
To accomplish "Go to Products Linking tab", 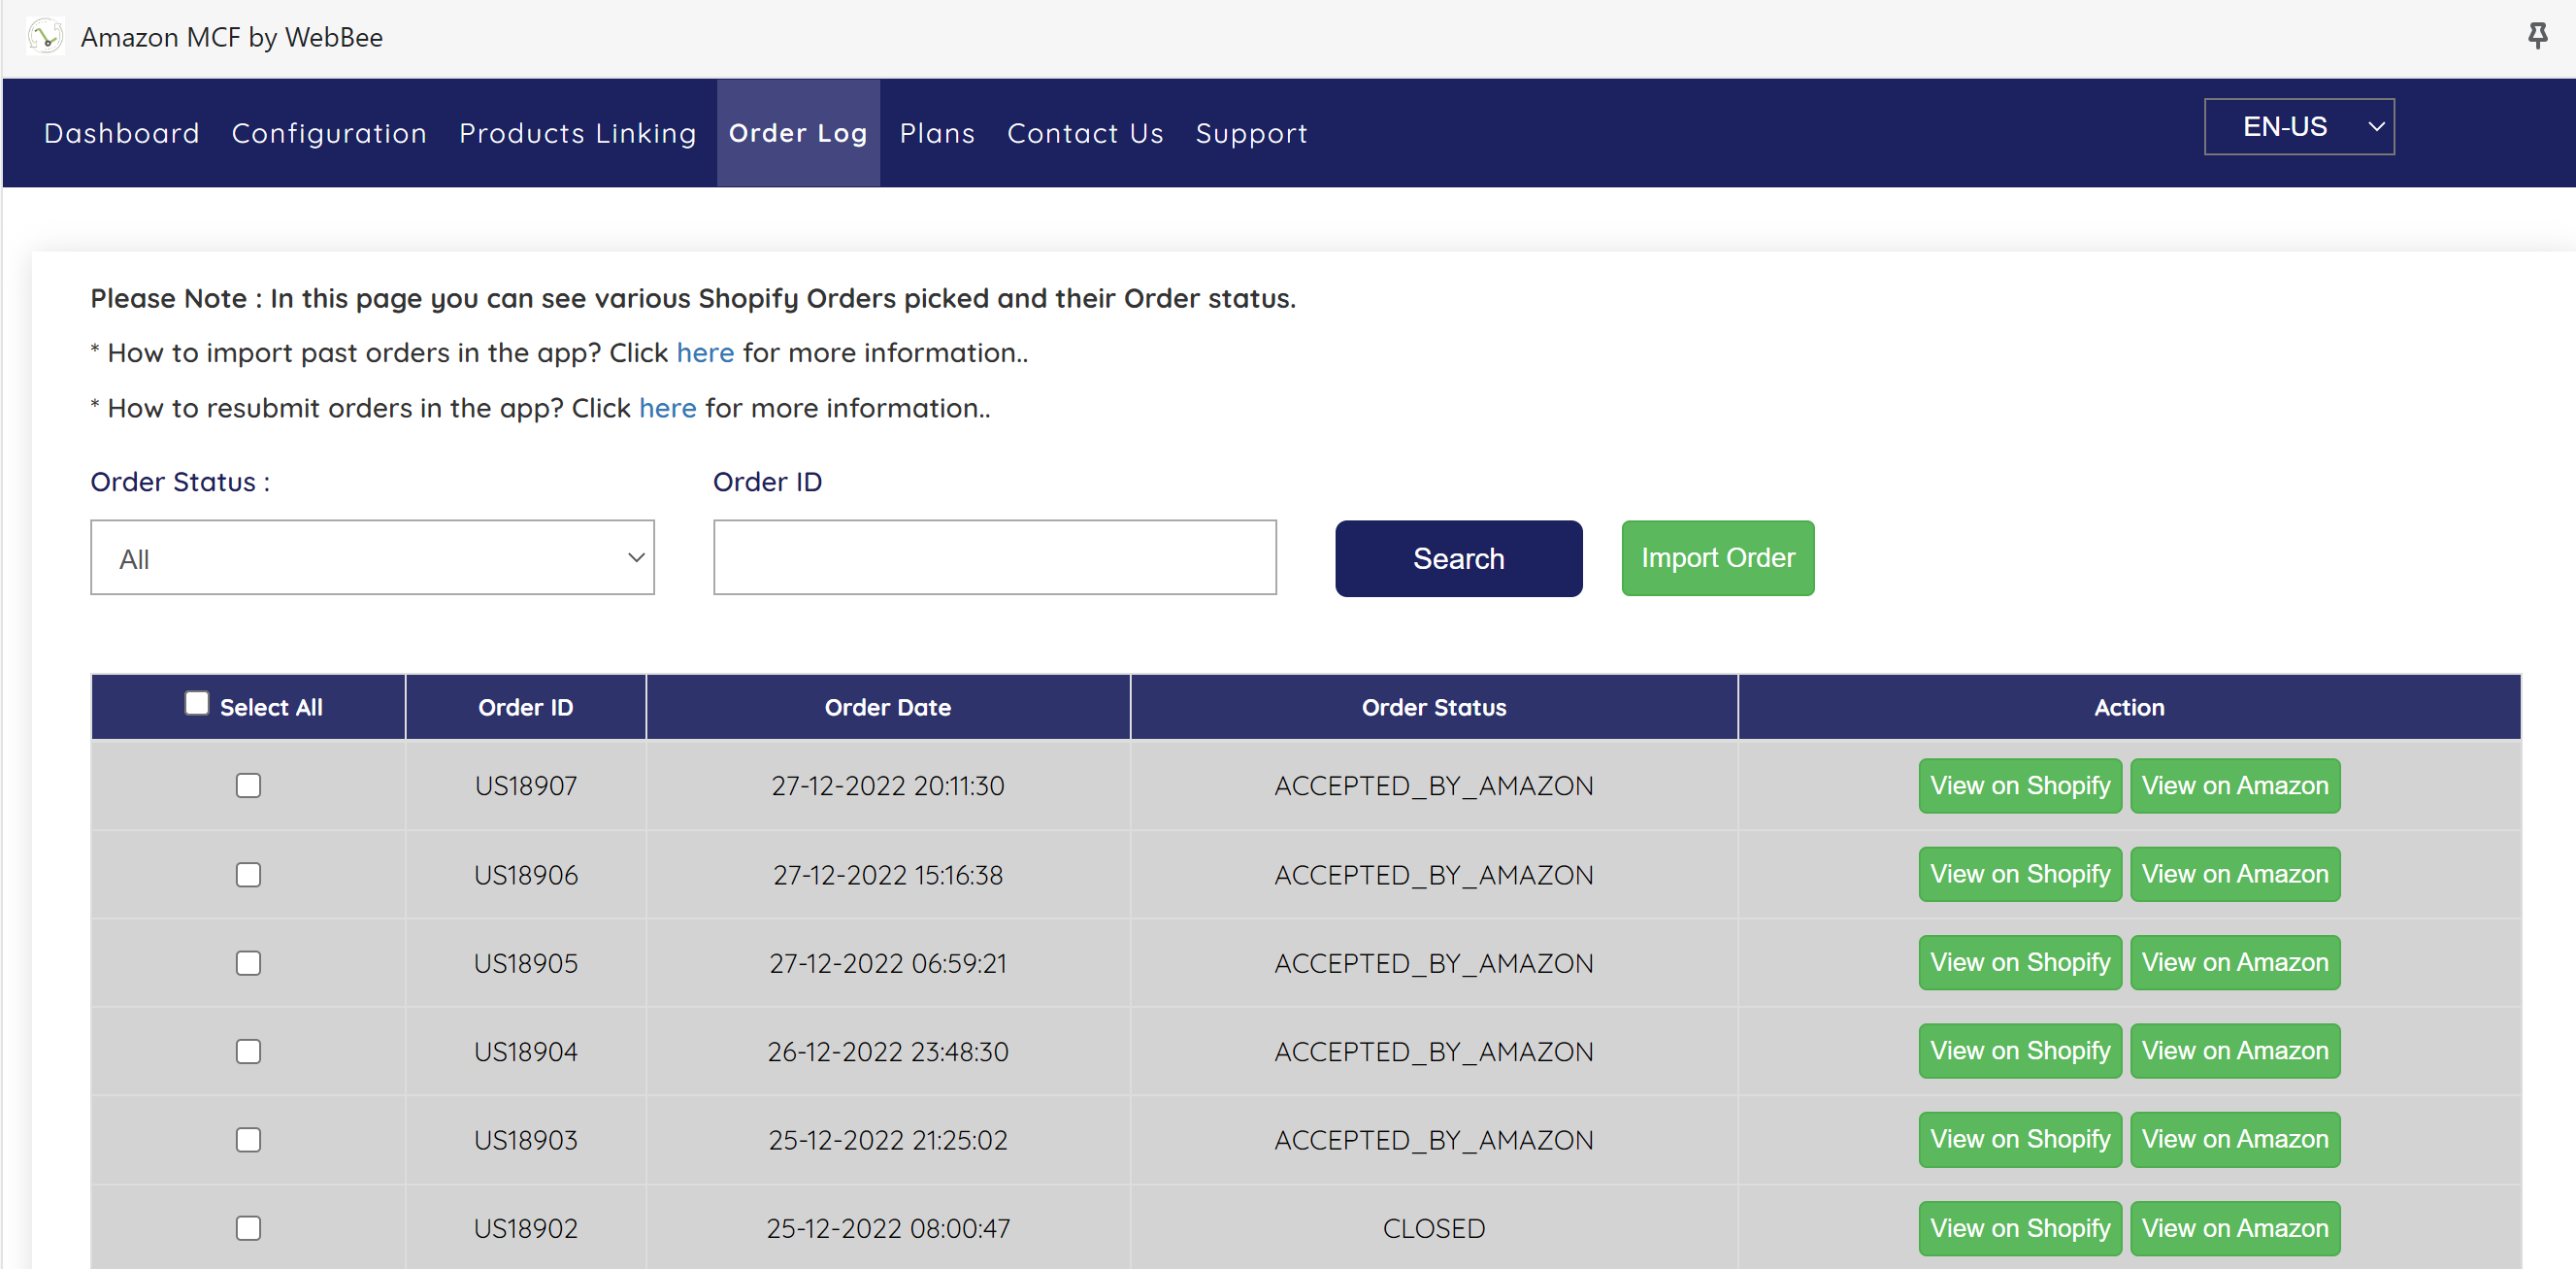I will tap(577, 133).
